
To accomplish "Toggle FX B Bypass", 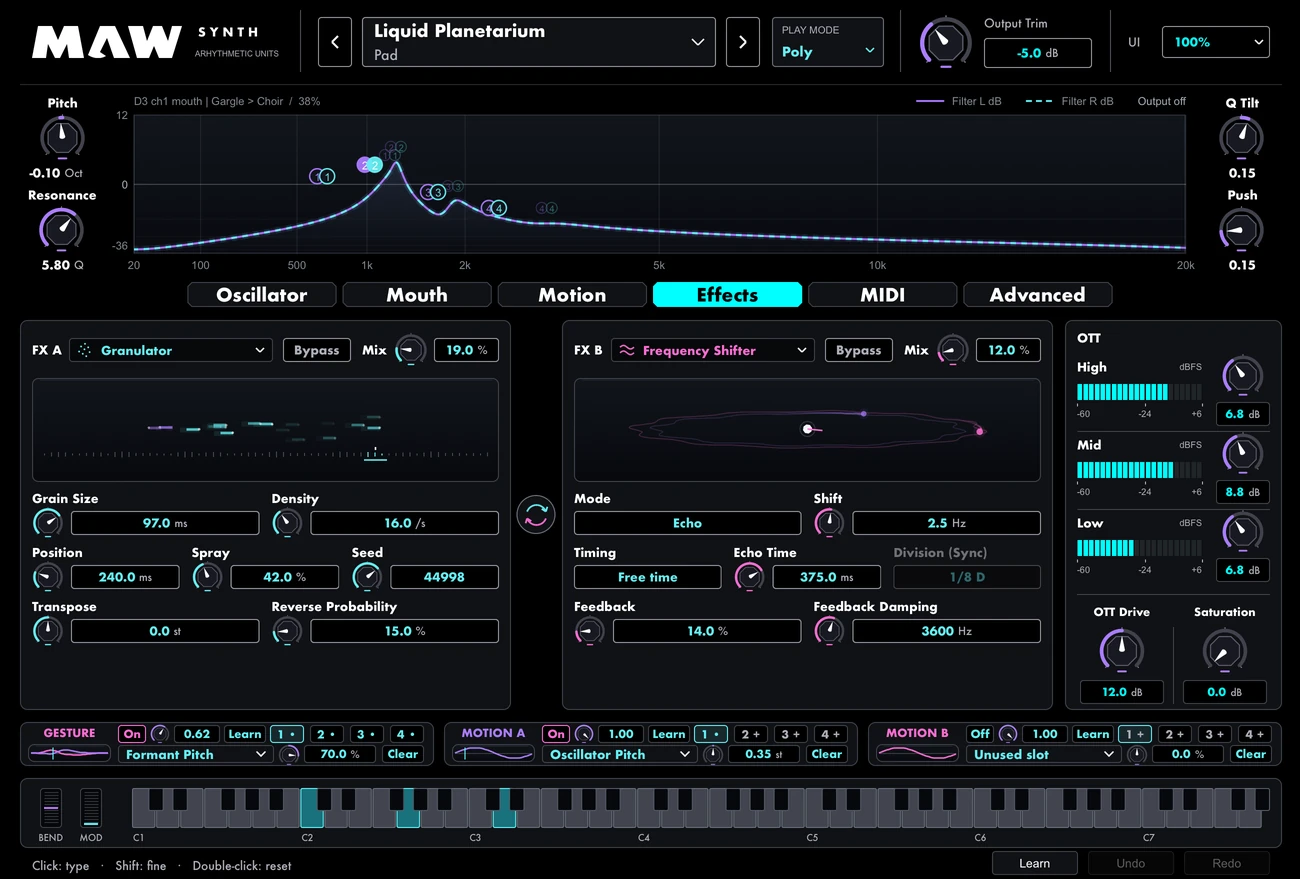I will tap(858, 350).
